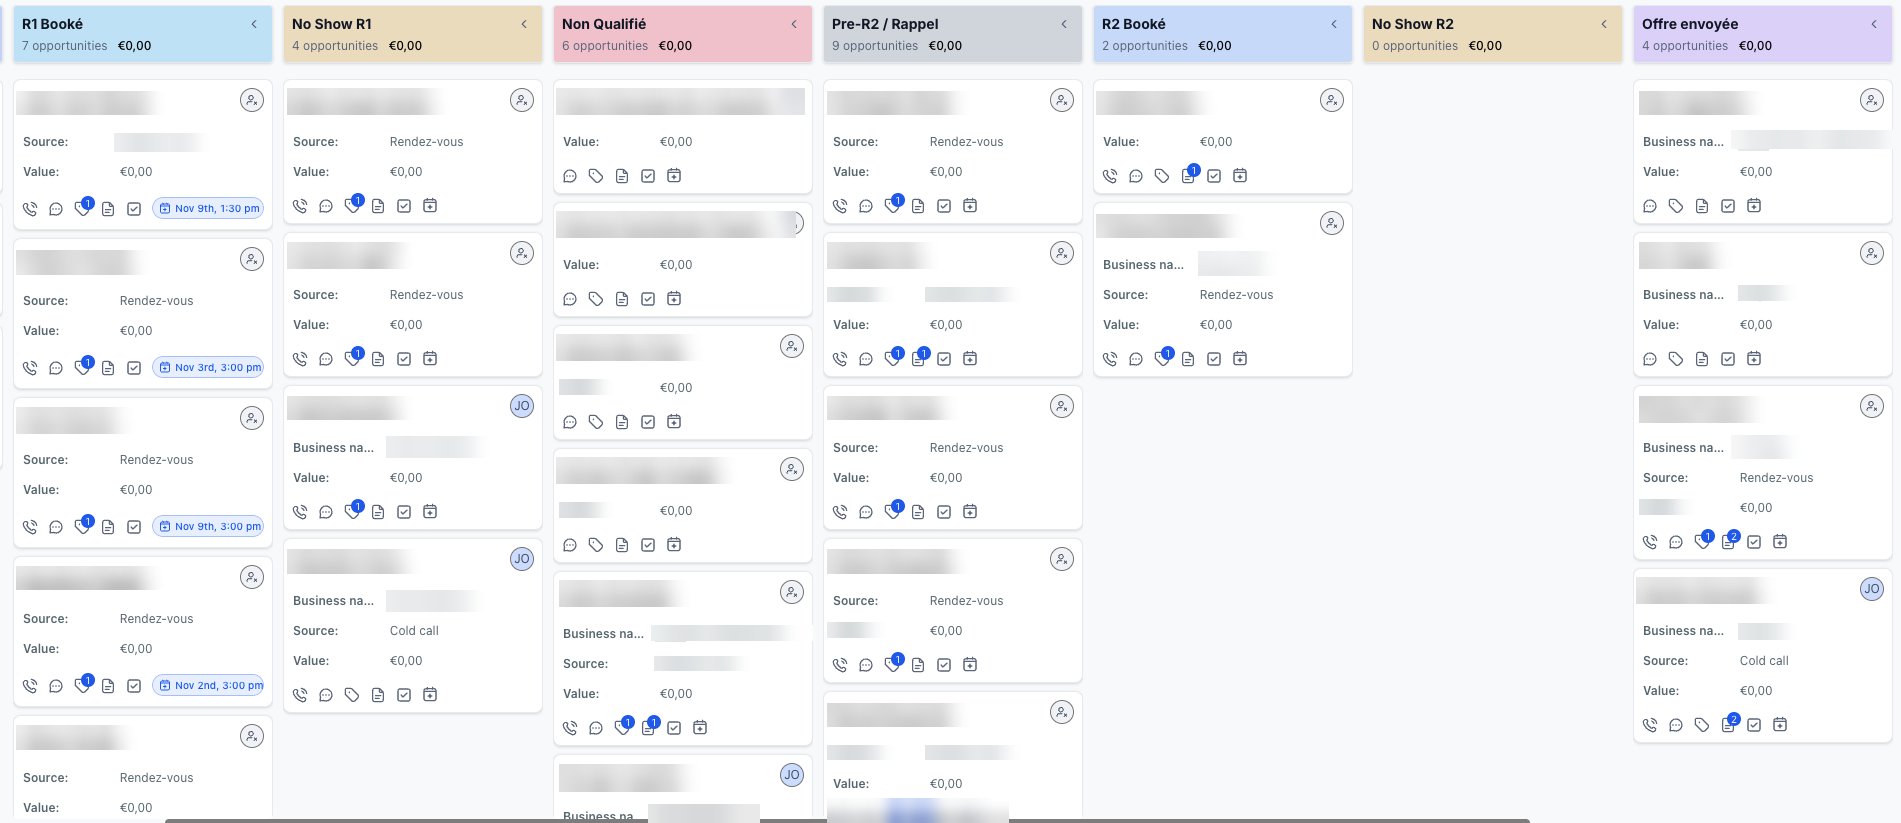Open tasks on No Show R1 Cold call card
Viewport: 1901px width, 823px height.
click(404, 695)
